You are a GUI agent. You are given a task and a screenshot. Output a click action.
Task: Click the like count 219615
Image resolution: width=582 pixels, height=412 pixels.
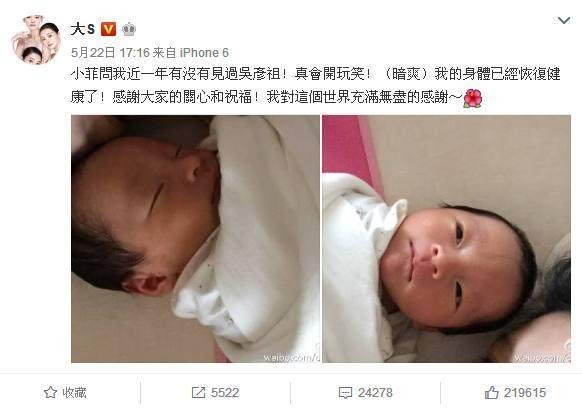coord(525,392)
